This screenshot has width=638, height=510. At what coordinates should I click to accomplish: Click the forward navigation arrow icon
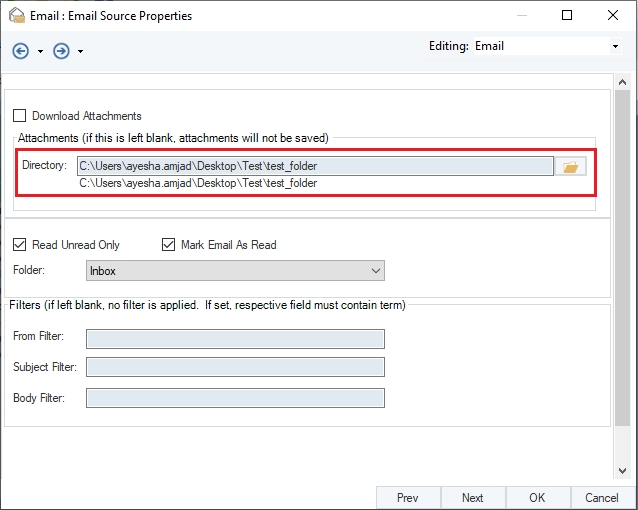coord(61,51)
